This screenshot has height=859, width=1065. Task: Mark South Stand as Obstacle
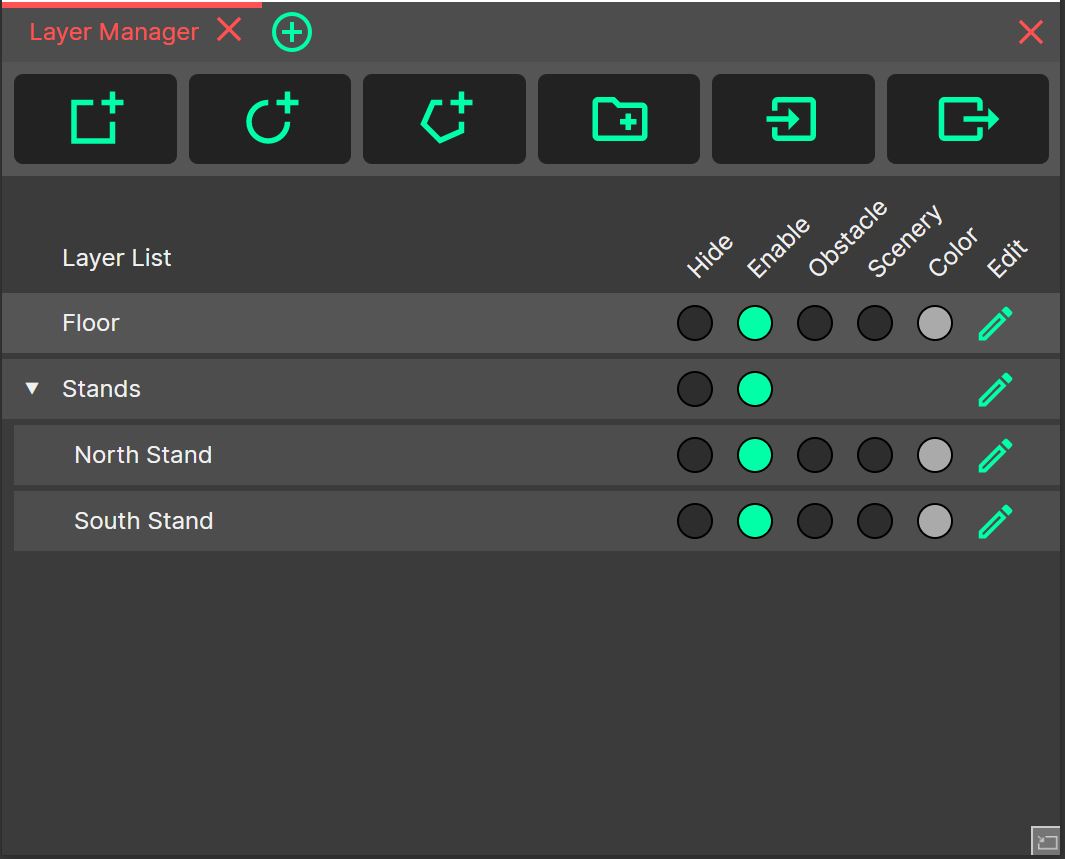[815, 521]
